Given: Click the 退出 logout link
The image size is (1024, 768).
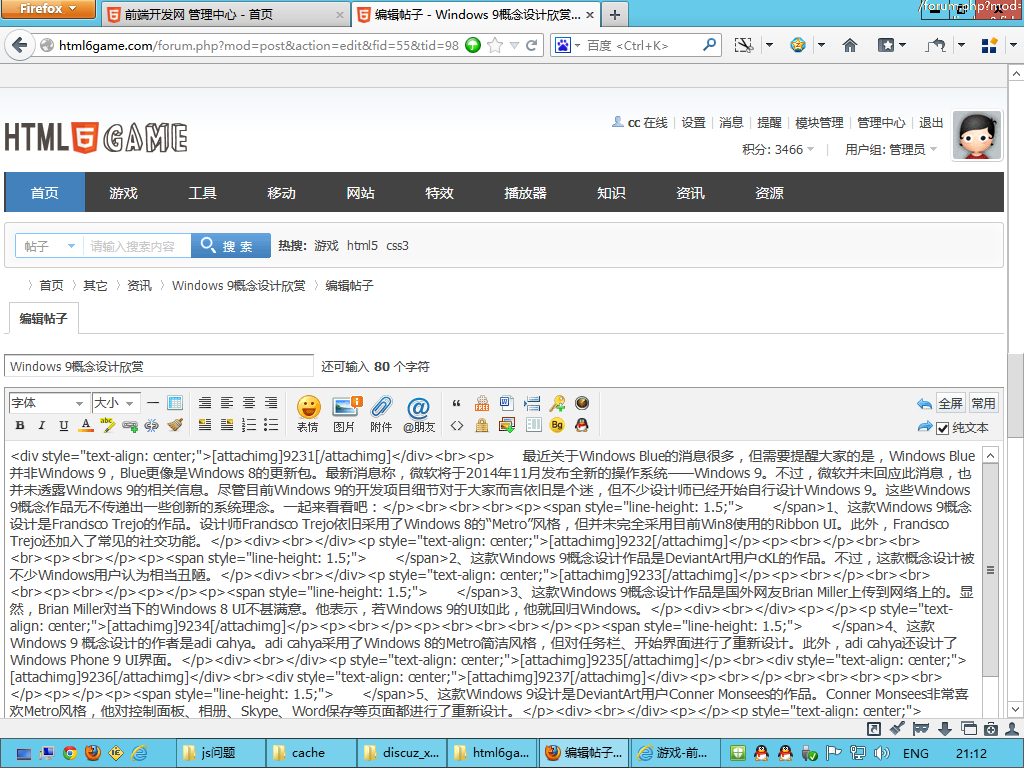Looking at the screenshot, I should 931,123.
